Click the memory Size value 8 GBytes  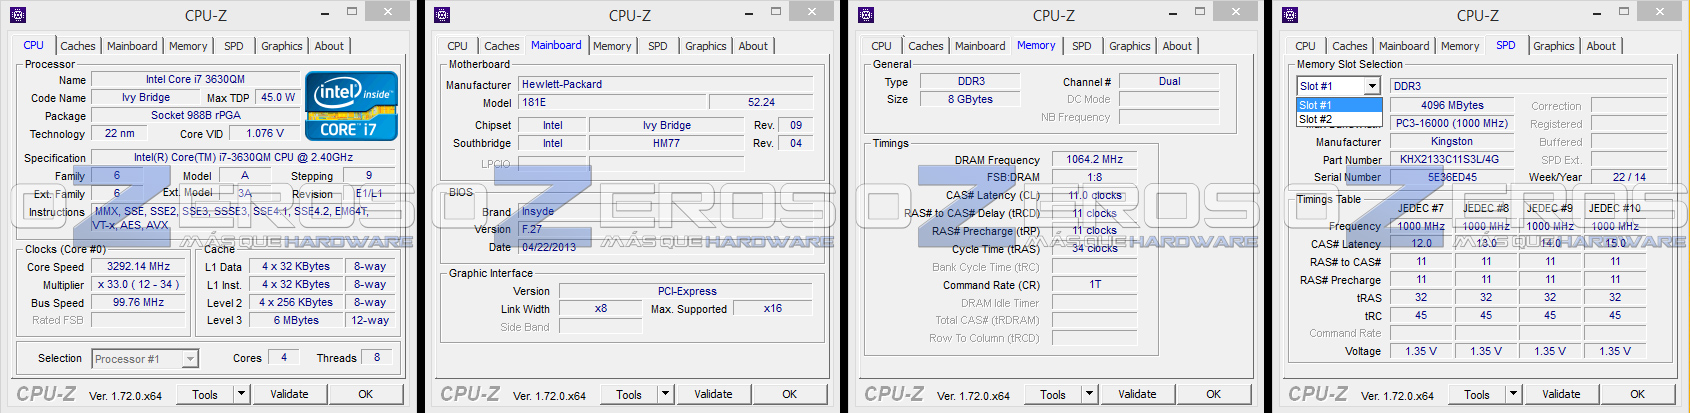pyautogui.click(x=970, y=99)
